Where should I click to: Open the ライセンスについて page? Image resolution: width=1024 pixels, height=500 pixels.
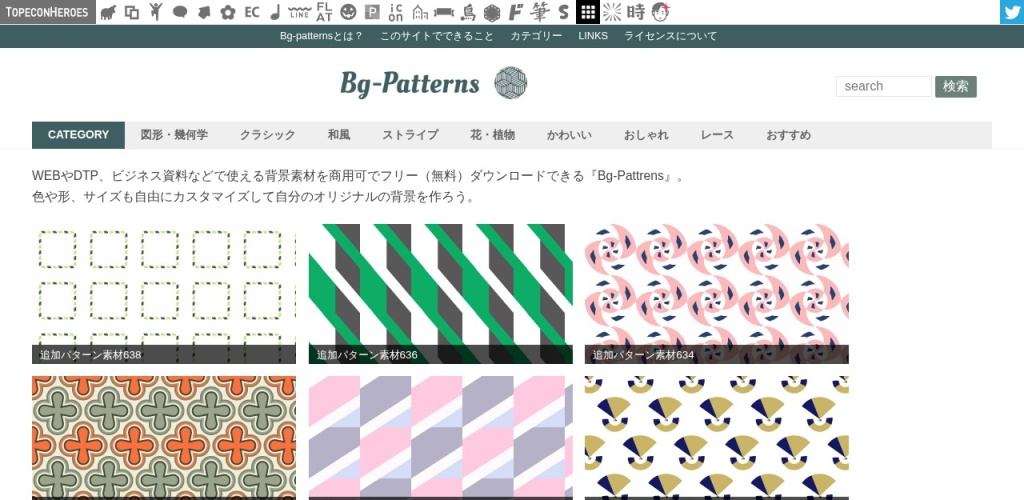point(670,36)
